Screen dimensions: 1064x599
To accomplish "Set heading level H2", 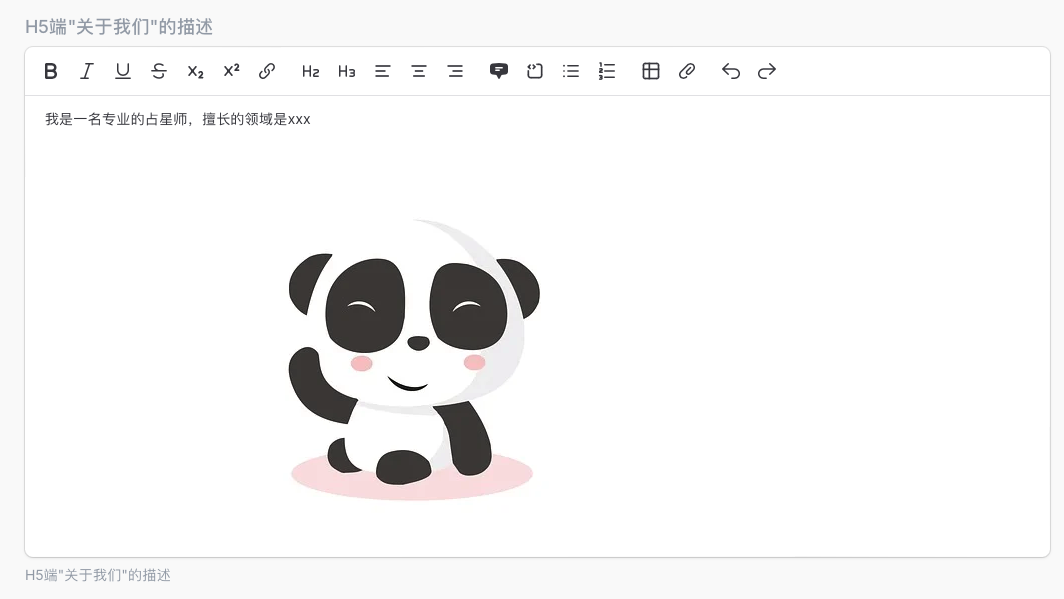I will [x=311, y=71].
